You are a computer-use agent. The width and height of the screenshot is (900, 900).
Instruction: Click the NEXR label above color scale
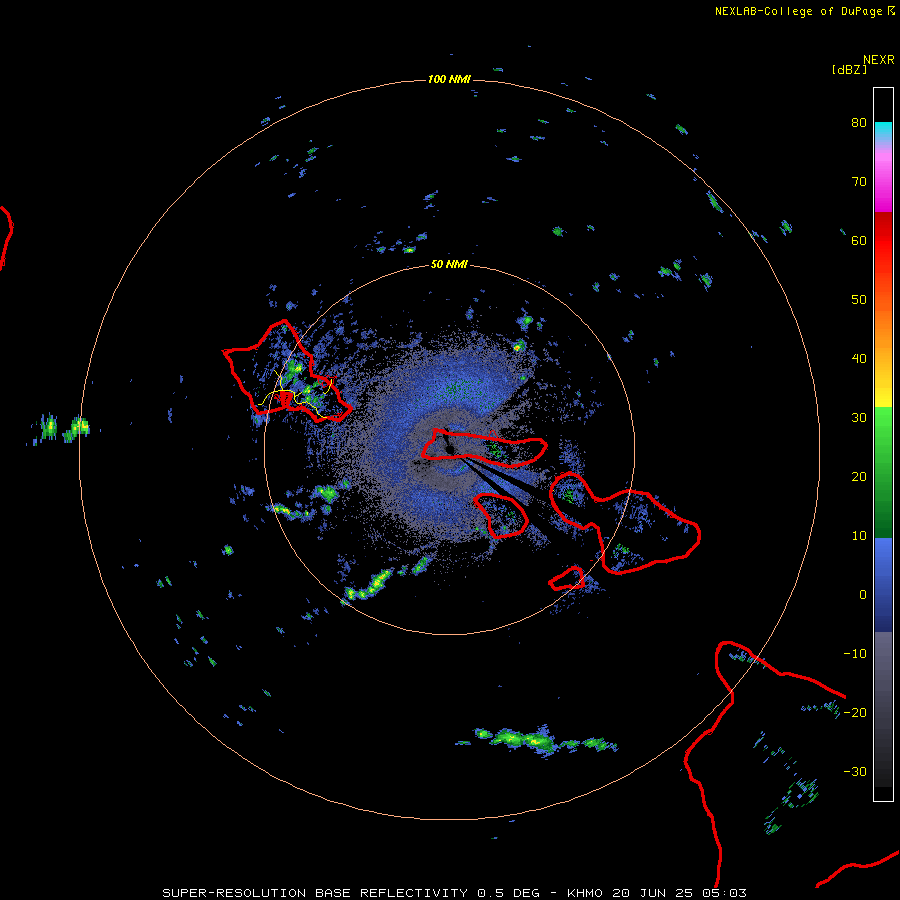[879, 60]
